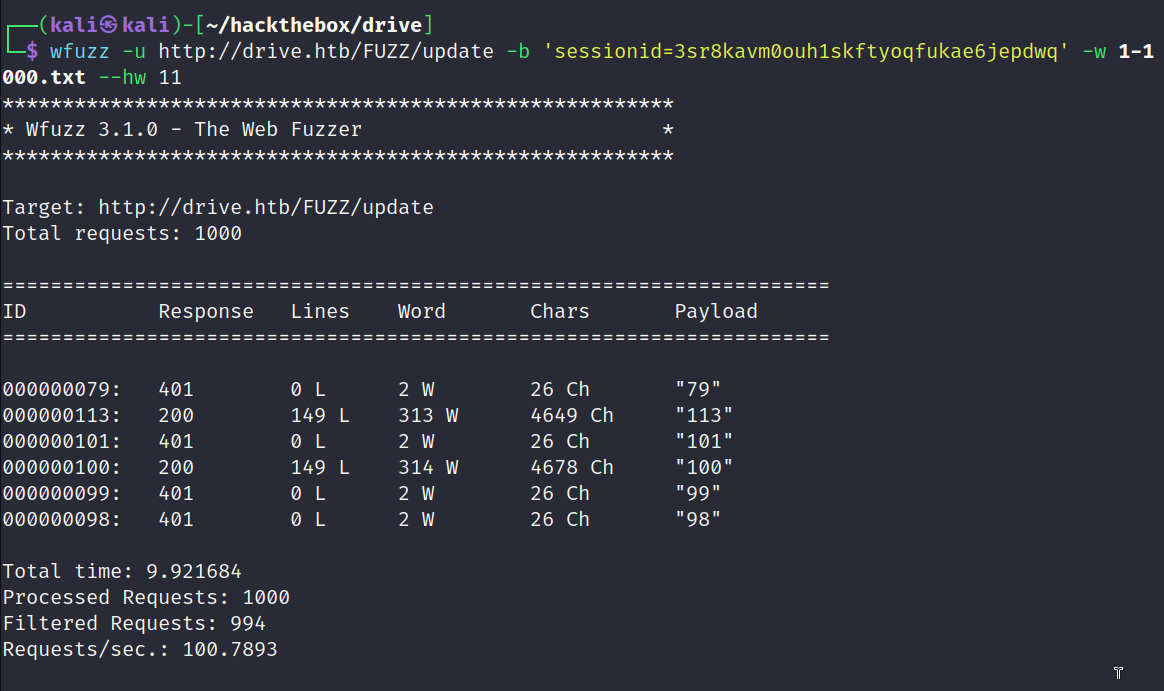Click the Requests/sec. value 100.7893
This screenshot has width=1164, height=691.
(230, 649)
